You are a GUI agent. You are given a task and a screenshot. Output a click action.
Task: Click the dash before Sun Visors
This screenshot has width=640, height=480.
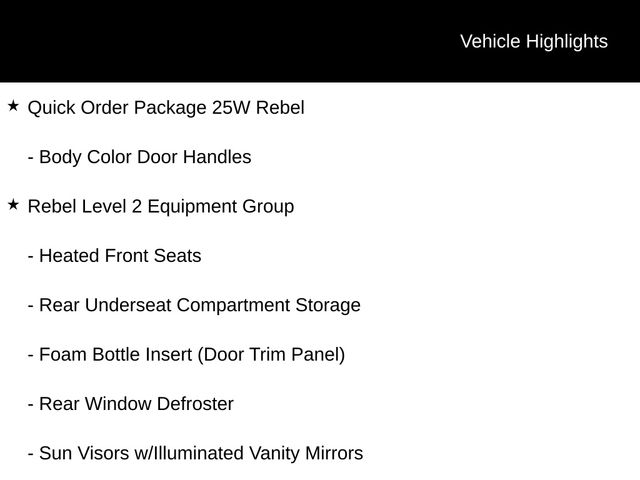click(x=31, y=453)
